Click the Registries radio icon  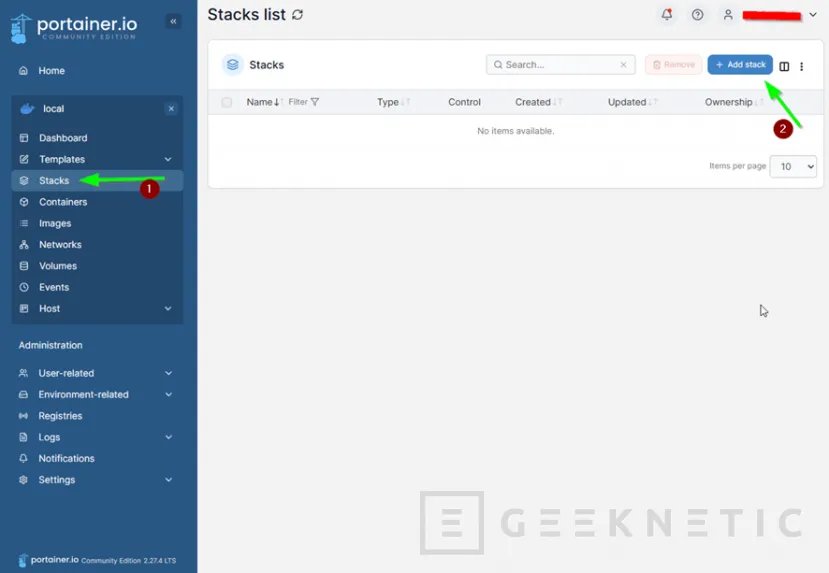(x=23, y=416)
